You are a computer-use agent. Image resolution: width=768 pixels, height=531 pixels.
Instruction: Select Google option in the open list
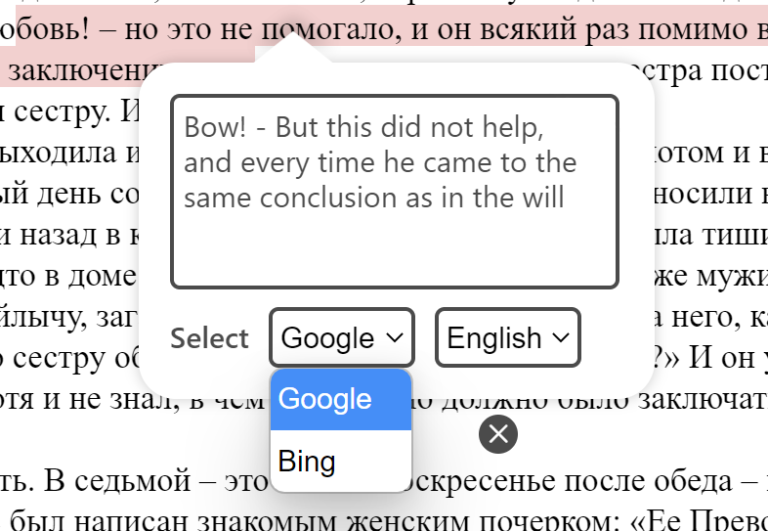[341, 400]
